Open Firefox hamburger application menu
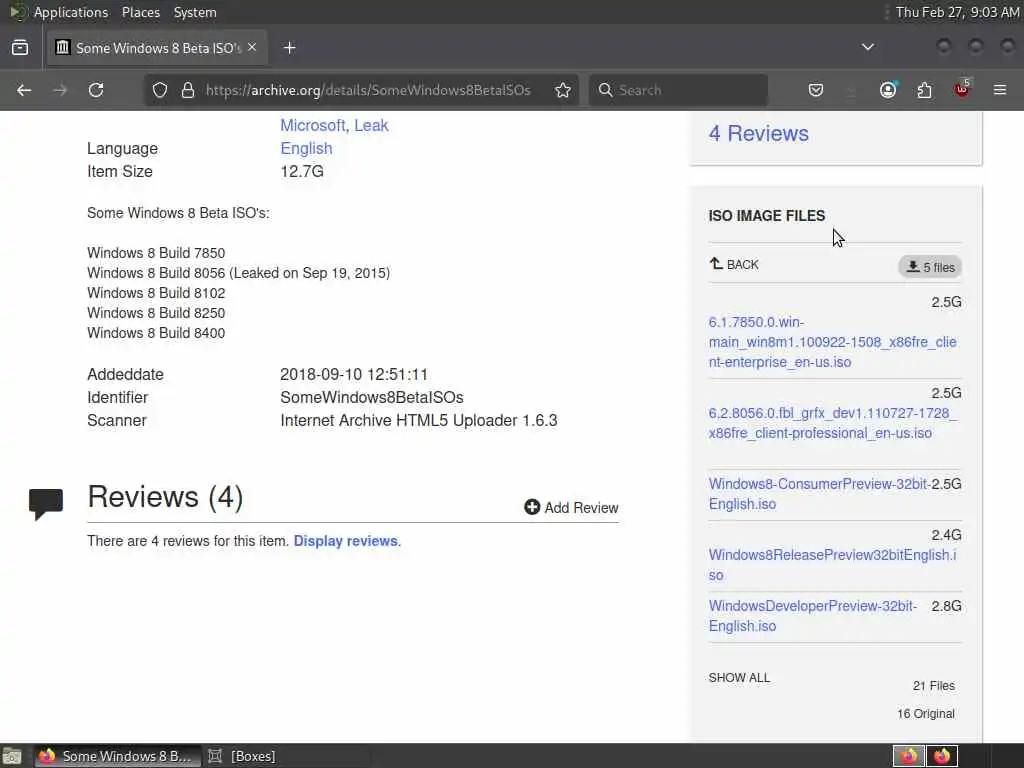1024x768 pixels. click(1000, 90)
